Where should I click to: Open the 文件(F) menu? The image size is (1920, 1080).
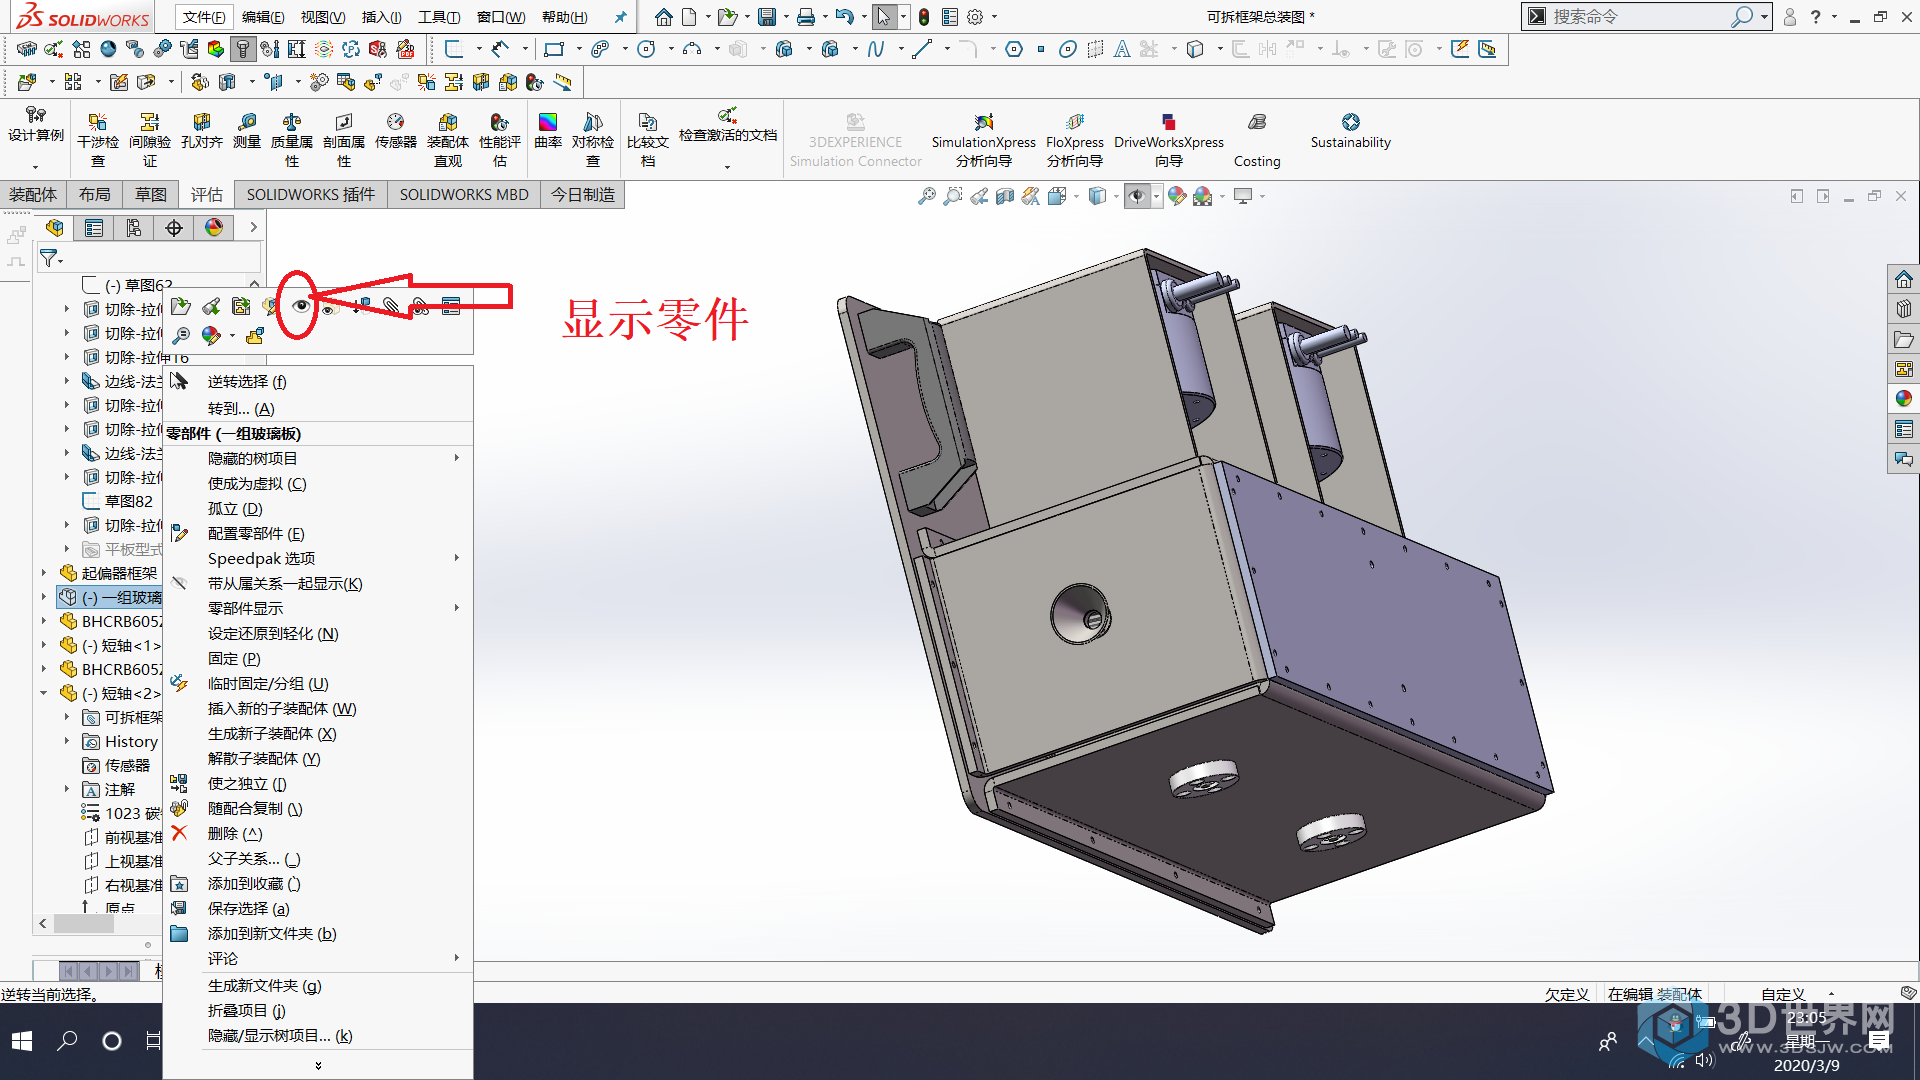point(204,17)
